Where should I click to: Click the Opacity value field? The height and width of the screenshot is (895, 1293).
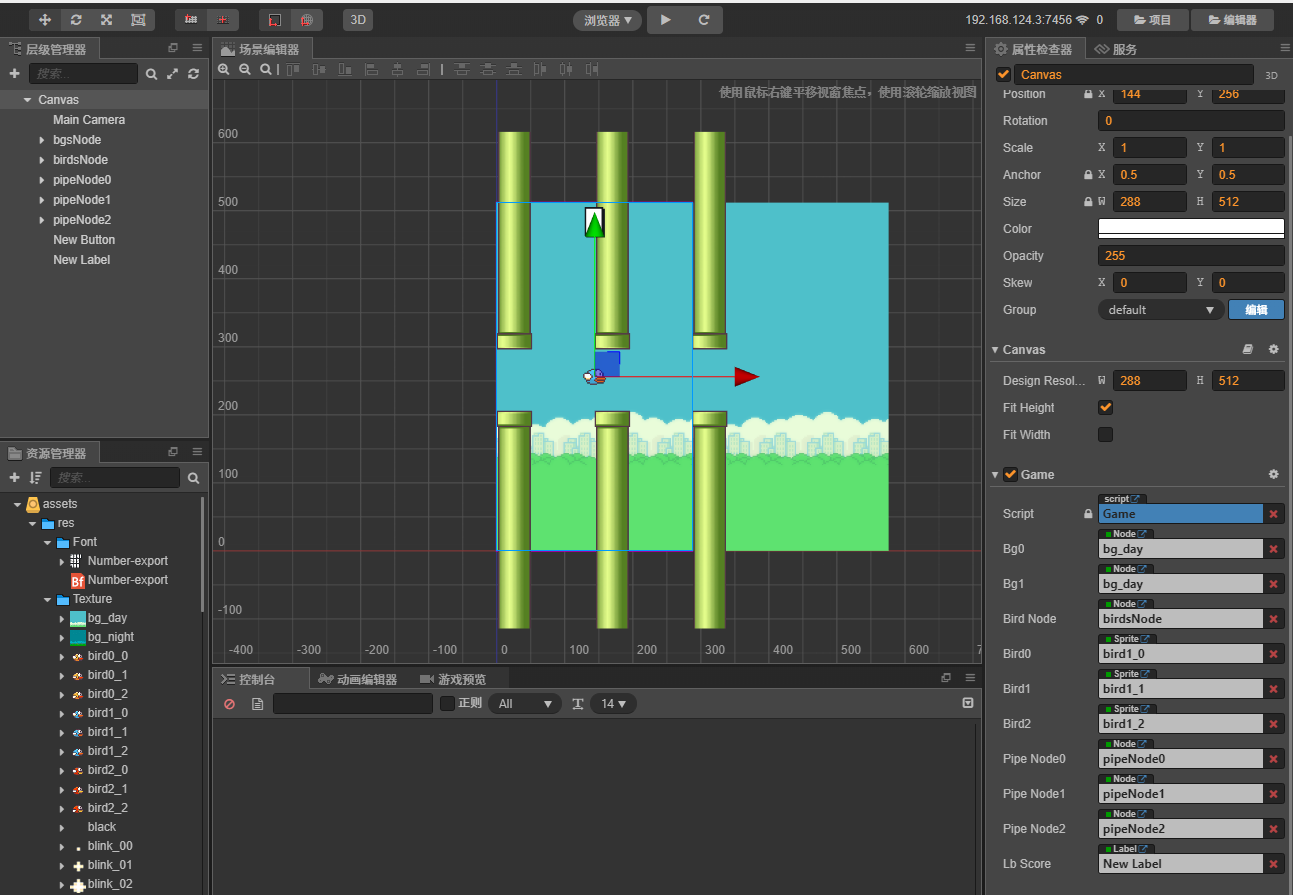pos(1191,256)
